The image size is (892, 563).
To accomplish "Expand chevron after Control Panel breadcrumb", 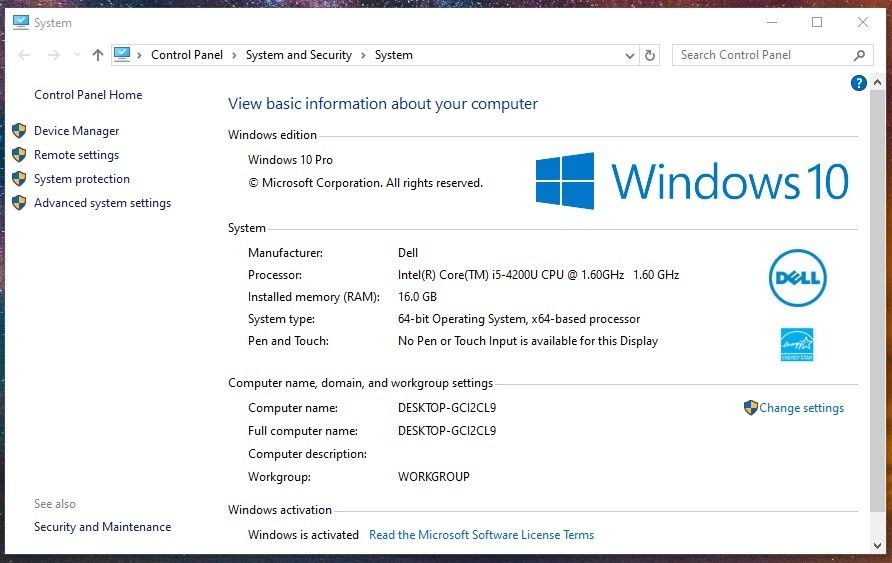I will pyautogui.click(x=234, y=56).
